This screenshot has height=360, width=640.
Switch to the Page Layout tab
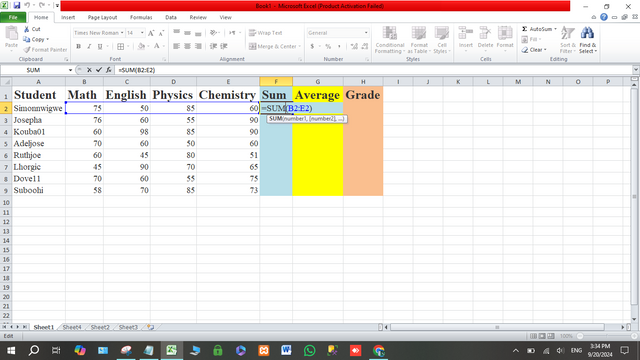[102, 17]
